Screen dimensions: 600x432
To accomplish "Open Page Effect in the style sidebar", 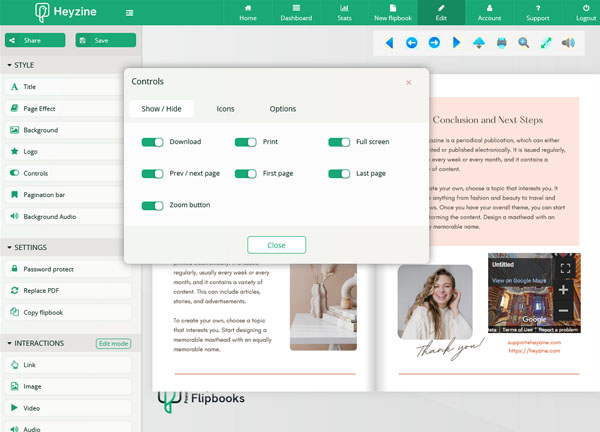I will point(40,108).
